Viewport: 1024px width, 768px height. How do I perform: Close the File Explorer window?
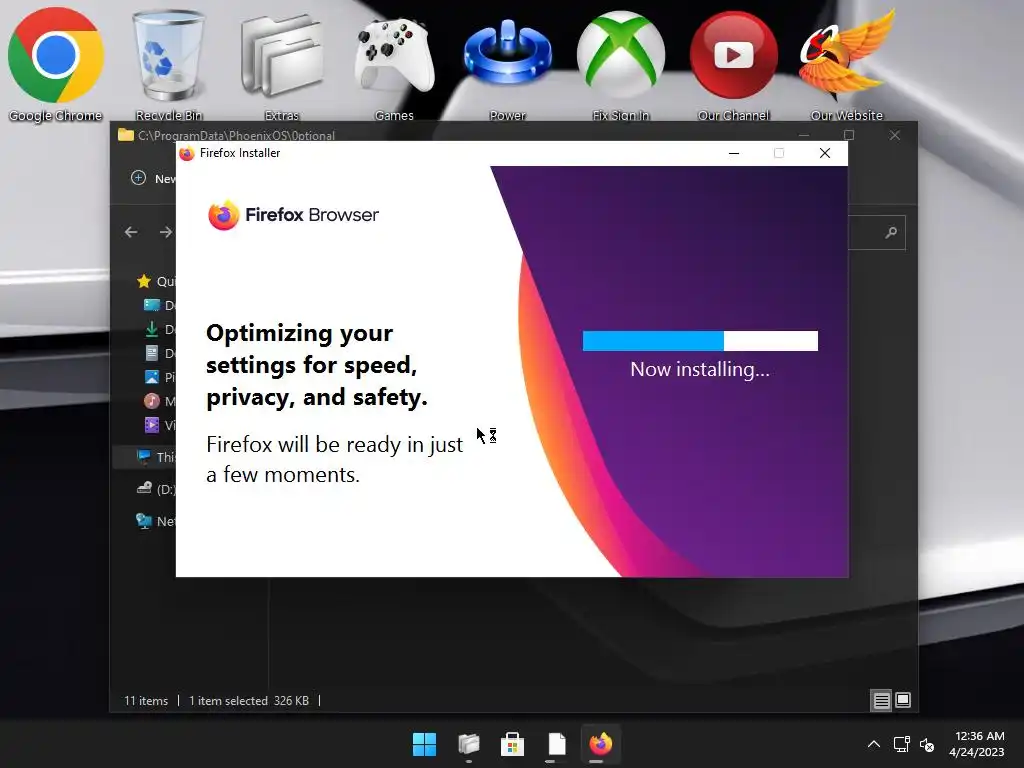point(895,135)
